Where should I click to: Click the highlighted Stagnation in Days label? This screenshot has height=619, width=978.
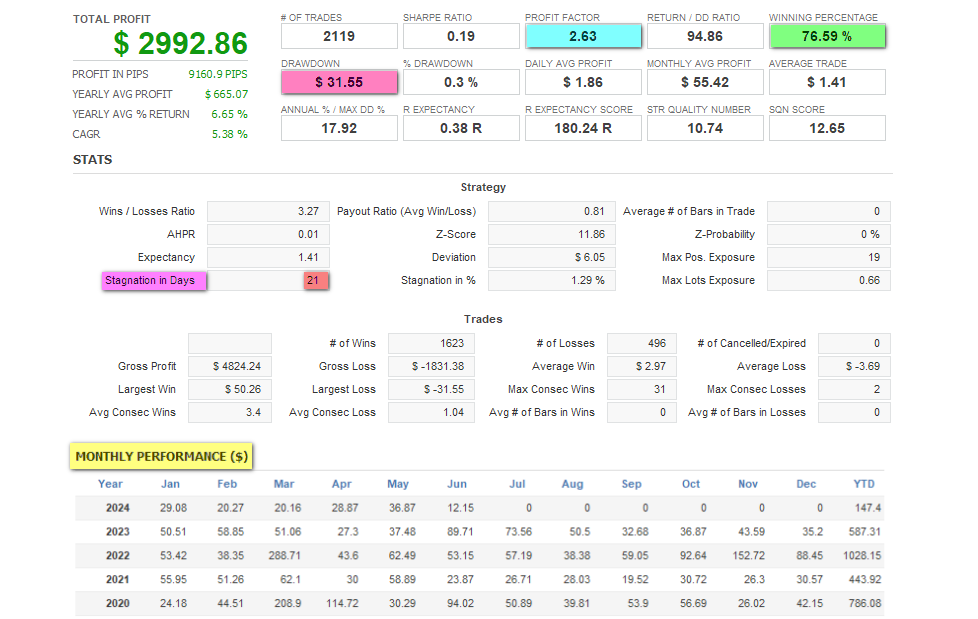point(154,281)
